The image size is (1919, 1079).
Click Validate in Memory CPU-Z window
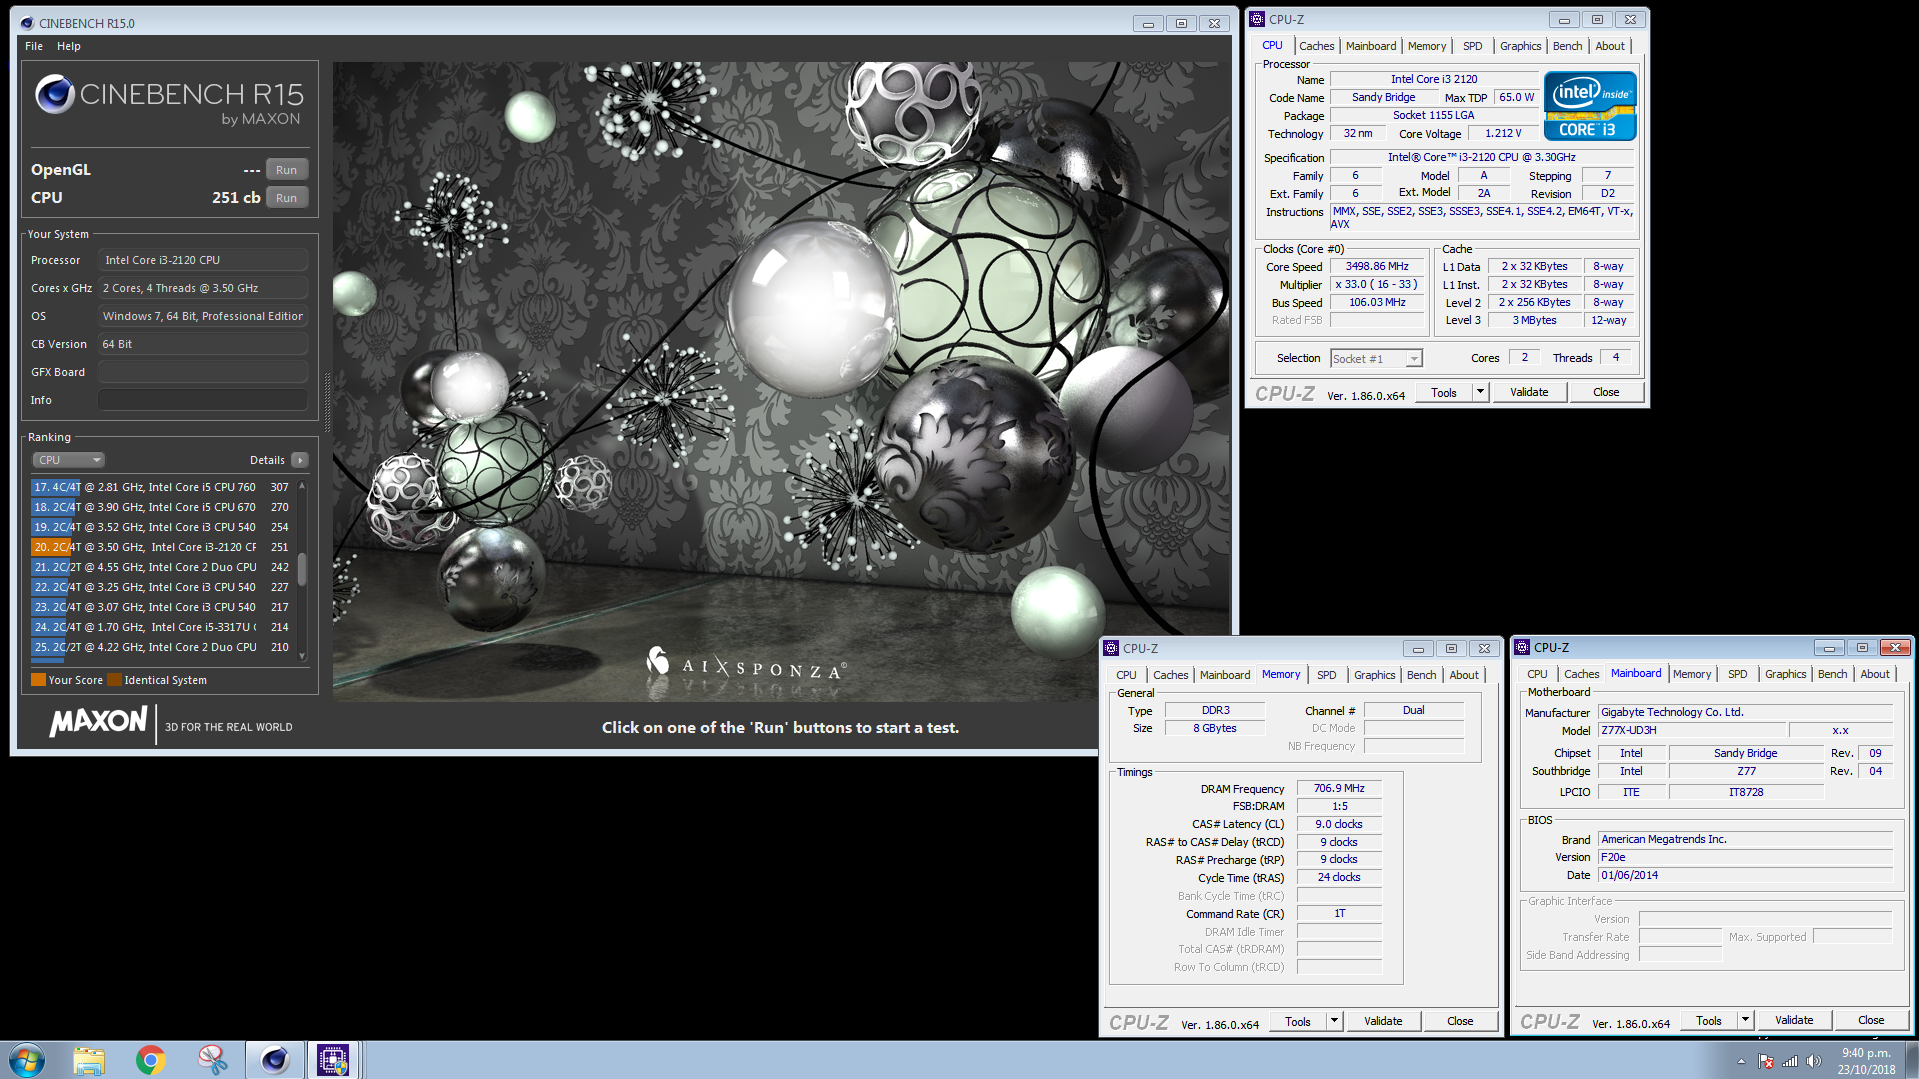(x=1383, y=1021)
